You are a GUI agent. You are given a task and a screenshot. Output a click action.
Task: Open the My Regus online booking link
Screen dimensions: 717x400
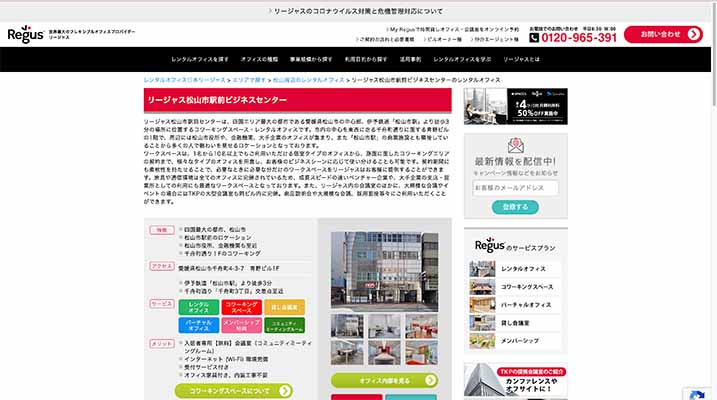453,29
